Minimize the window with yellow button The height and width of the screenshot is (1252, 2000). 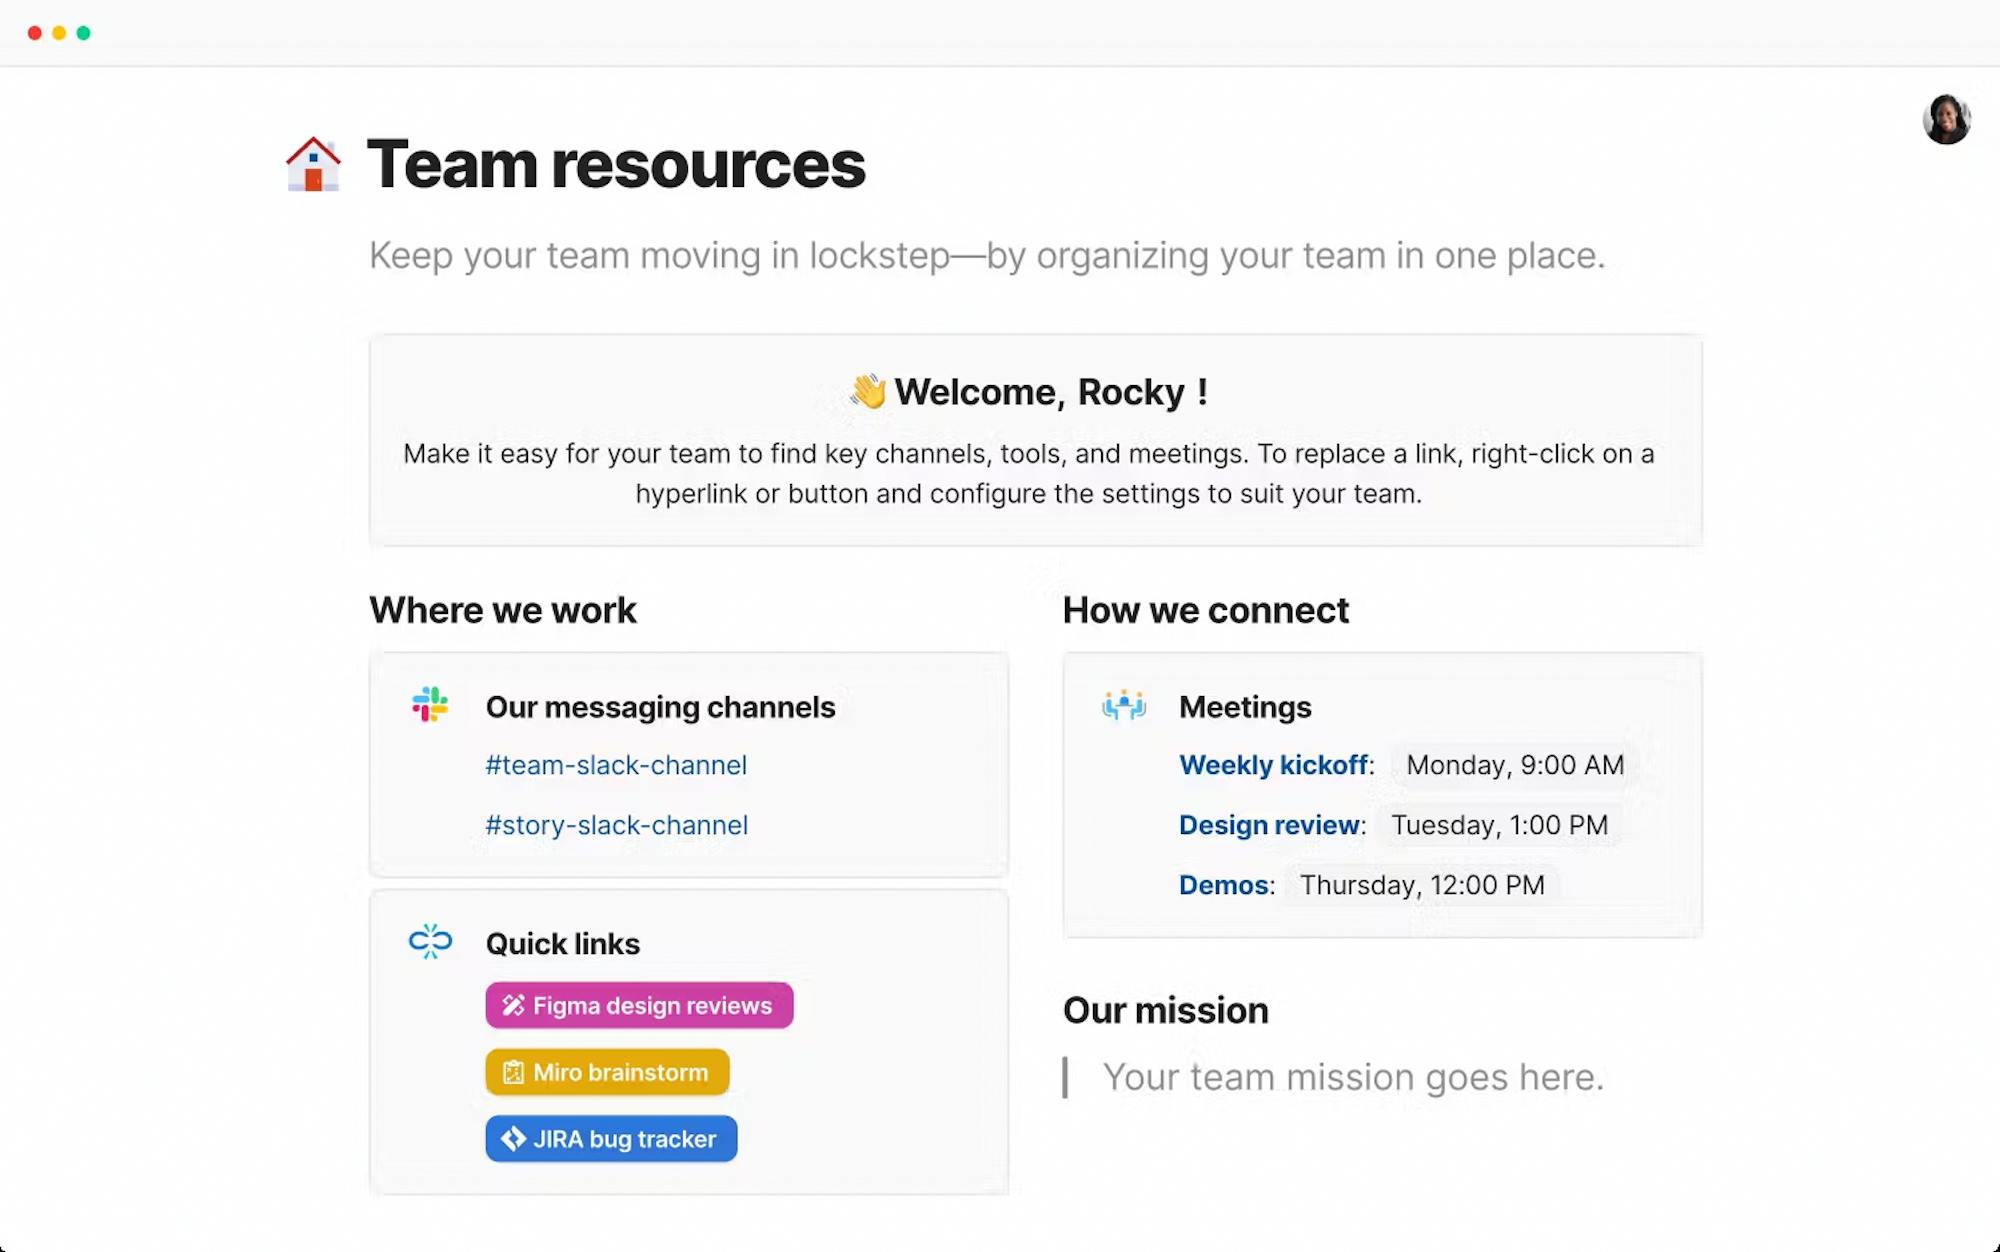[59, 33]
